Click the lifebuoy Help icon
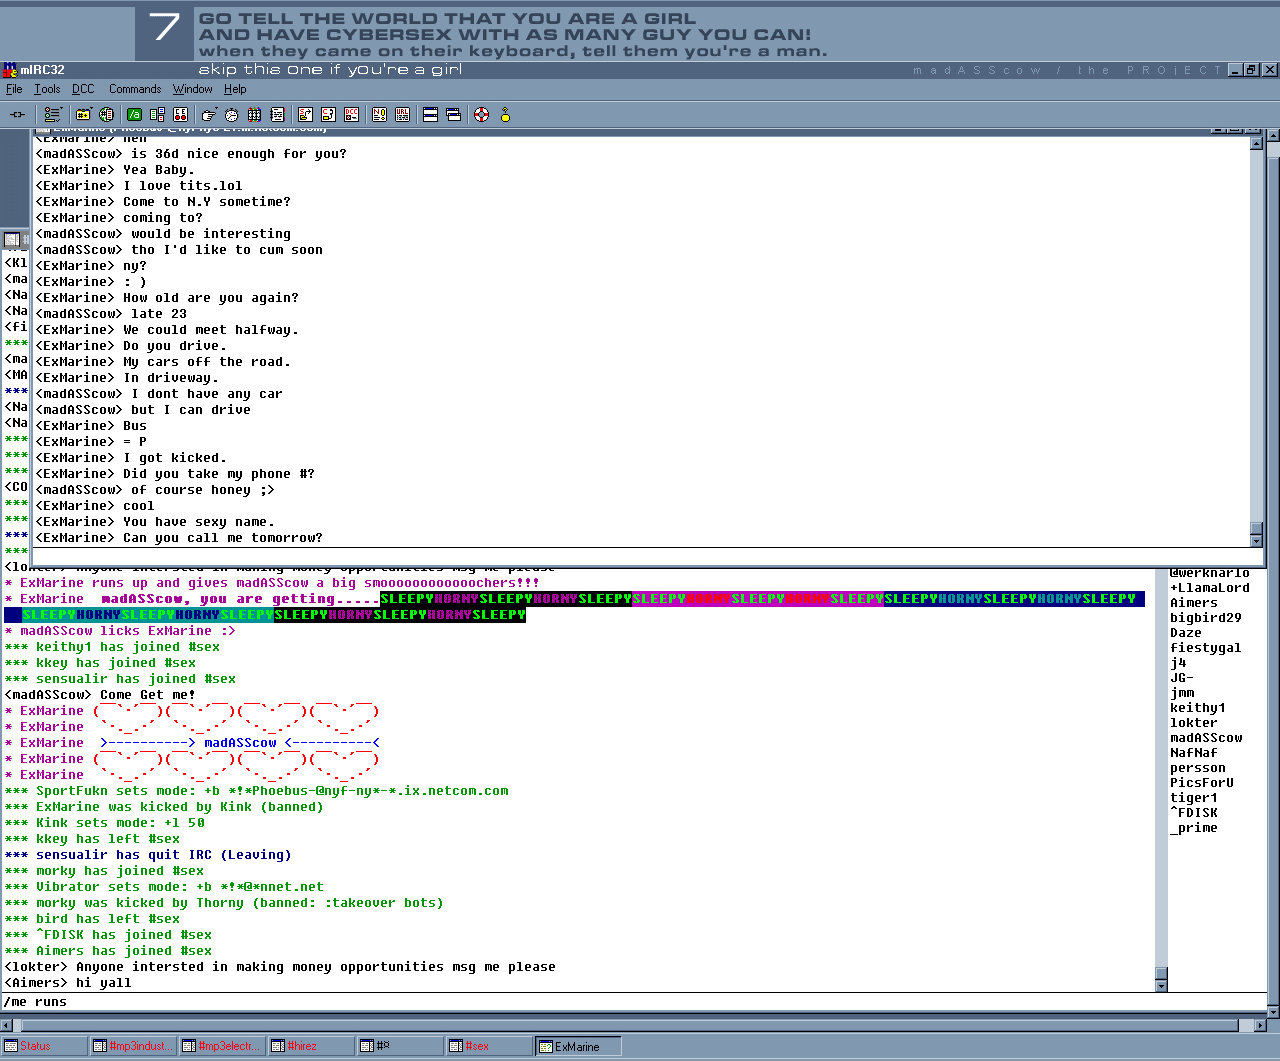The height and width of the screenshot is (1061, 1280). (481, 115)
